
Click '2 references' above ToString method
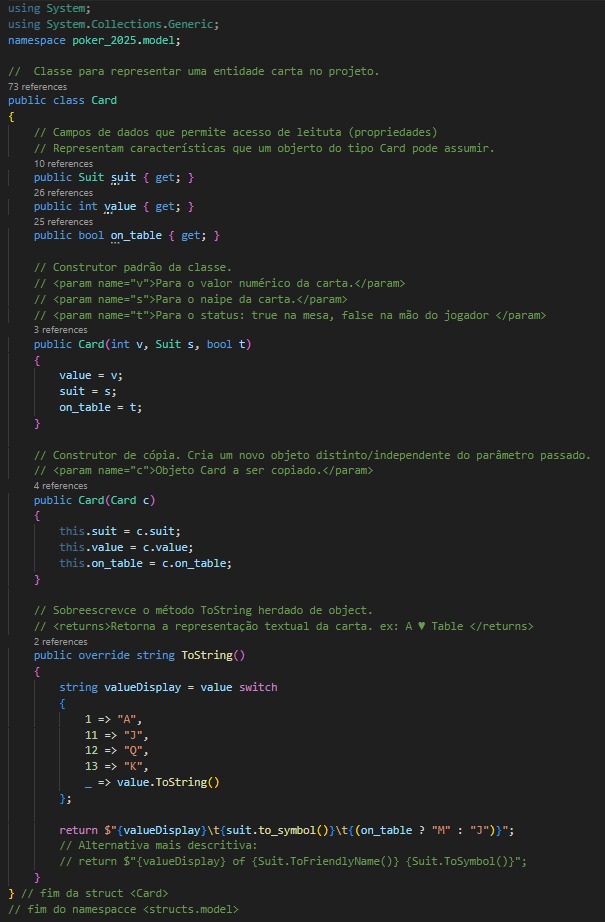61,642
